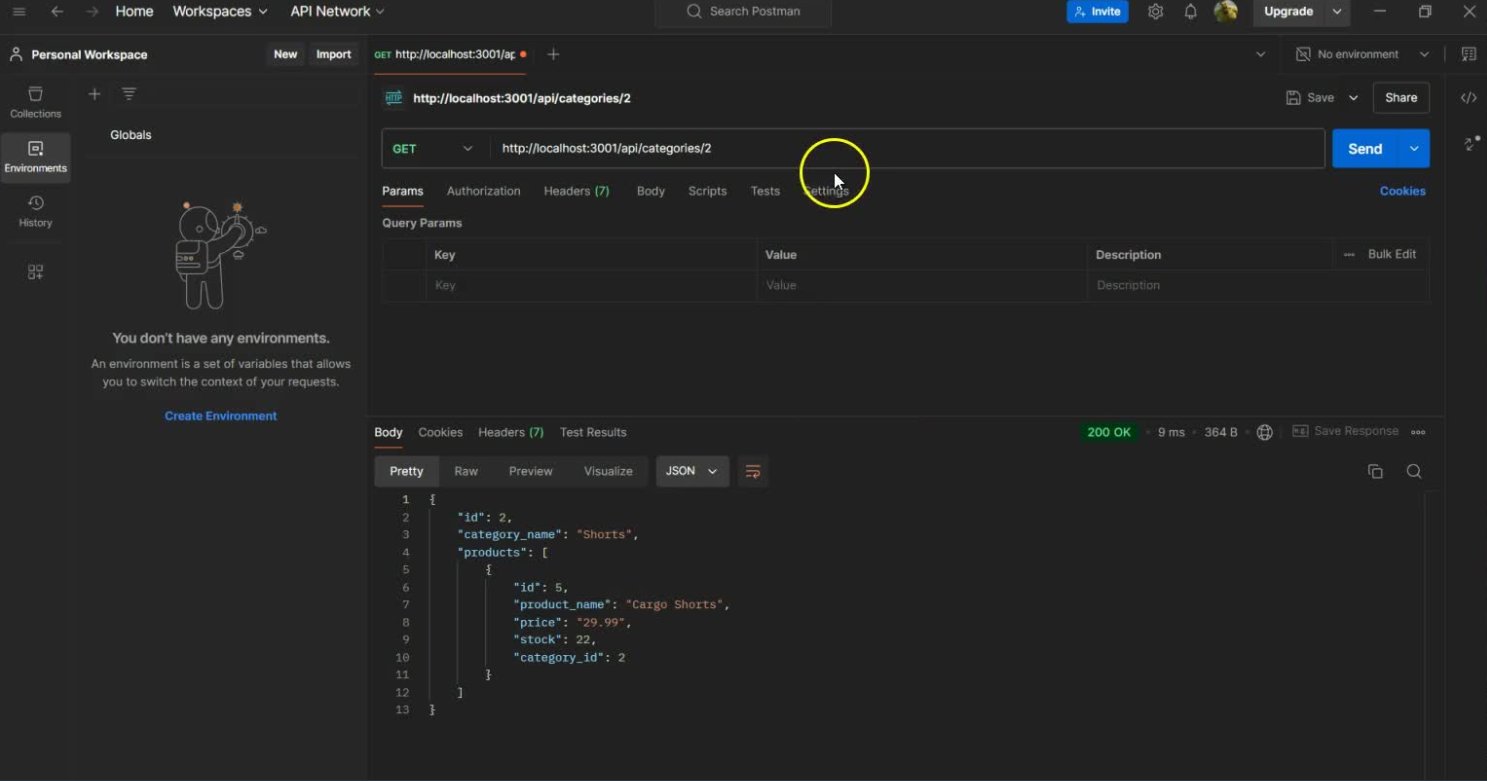Toggle line wrap icon in response
Image resolution: width=1487 pixels, height=781 pixels.
tap(753, 471)
